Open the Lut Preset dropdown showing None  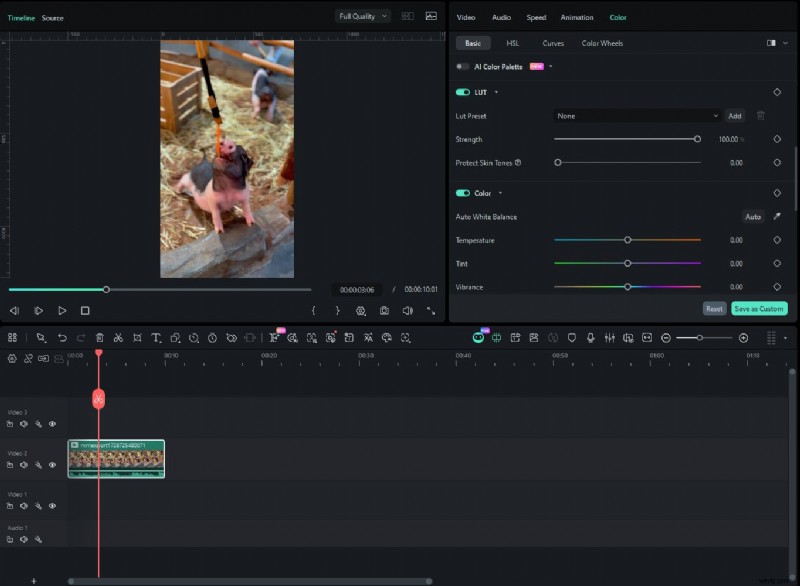pyautogui.click(x=637, y=116)
